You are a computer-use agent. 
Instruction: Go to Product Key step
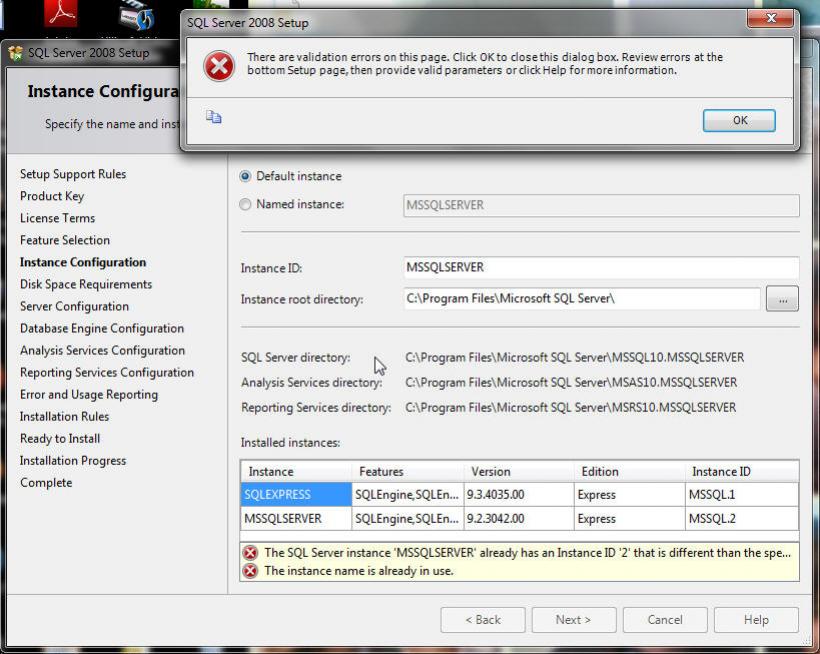[x=52, y=196]
